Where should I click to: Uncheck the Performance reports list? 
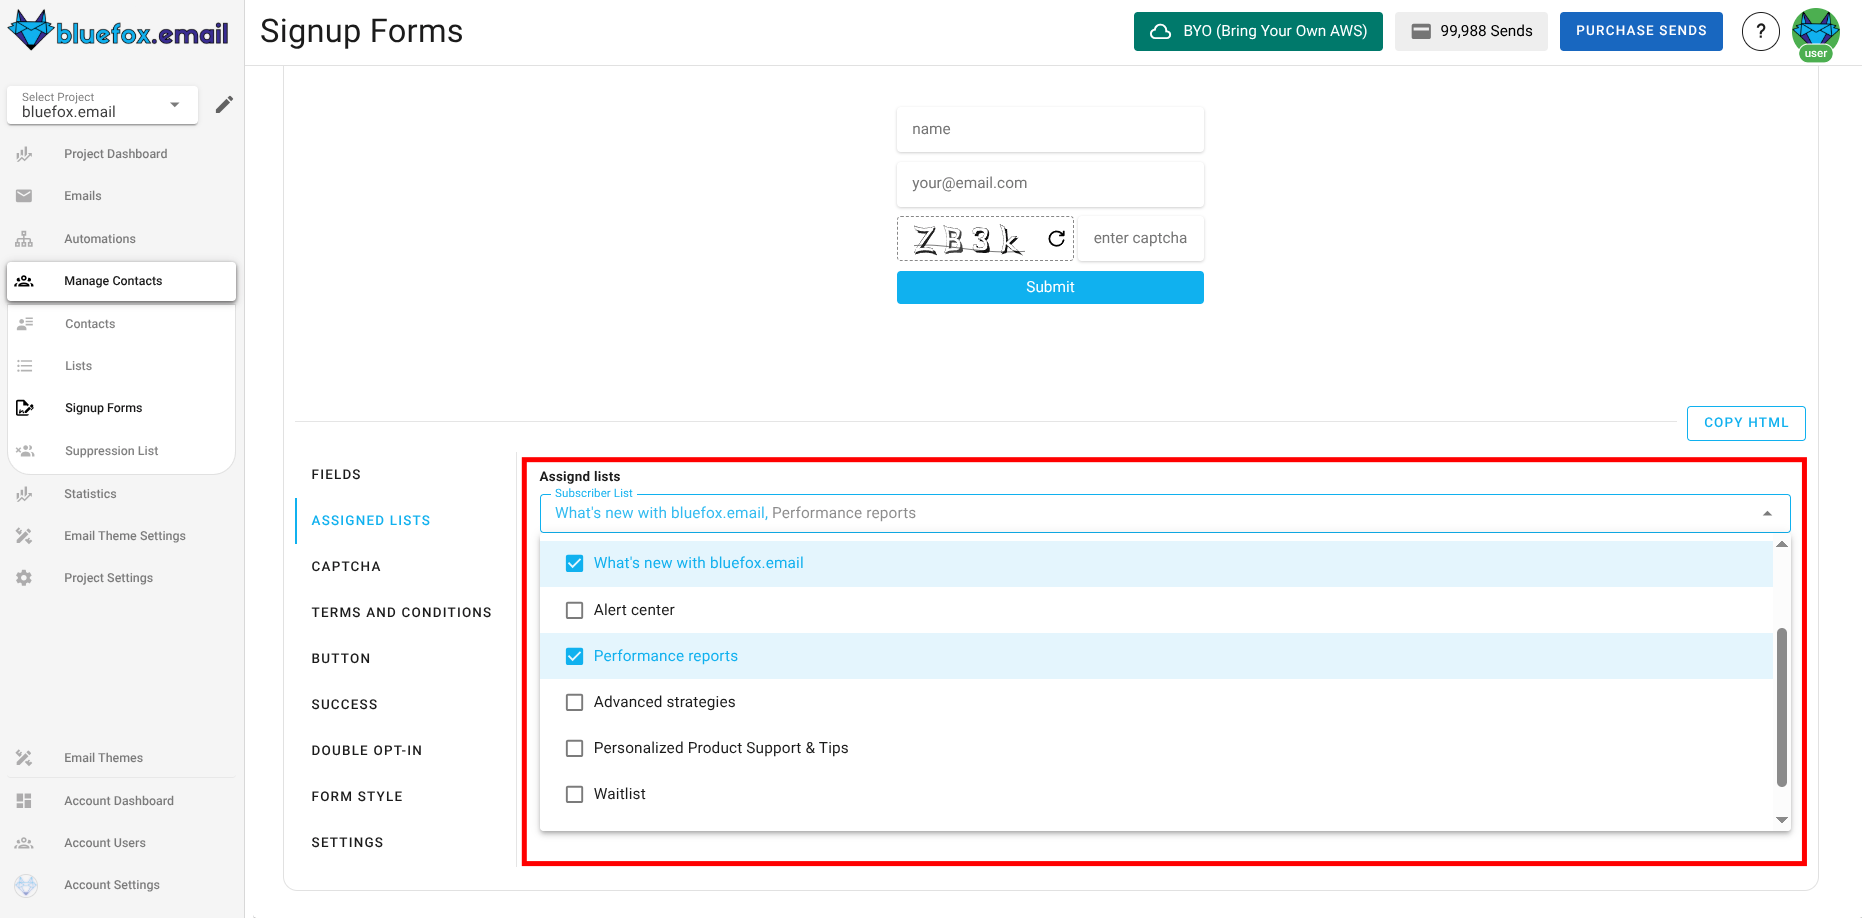(x=574, y=656)
